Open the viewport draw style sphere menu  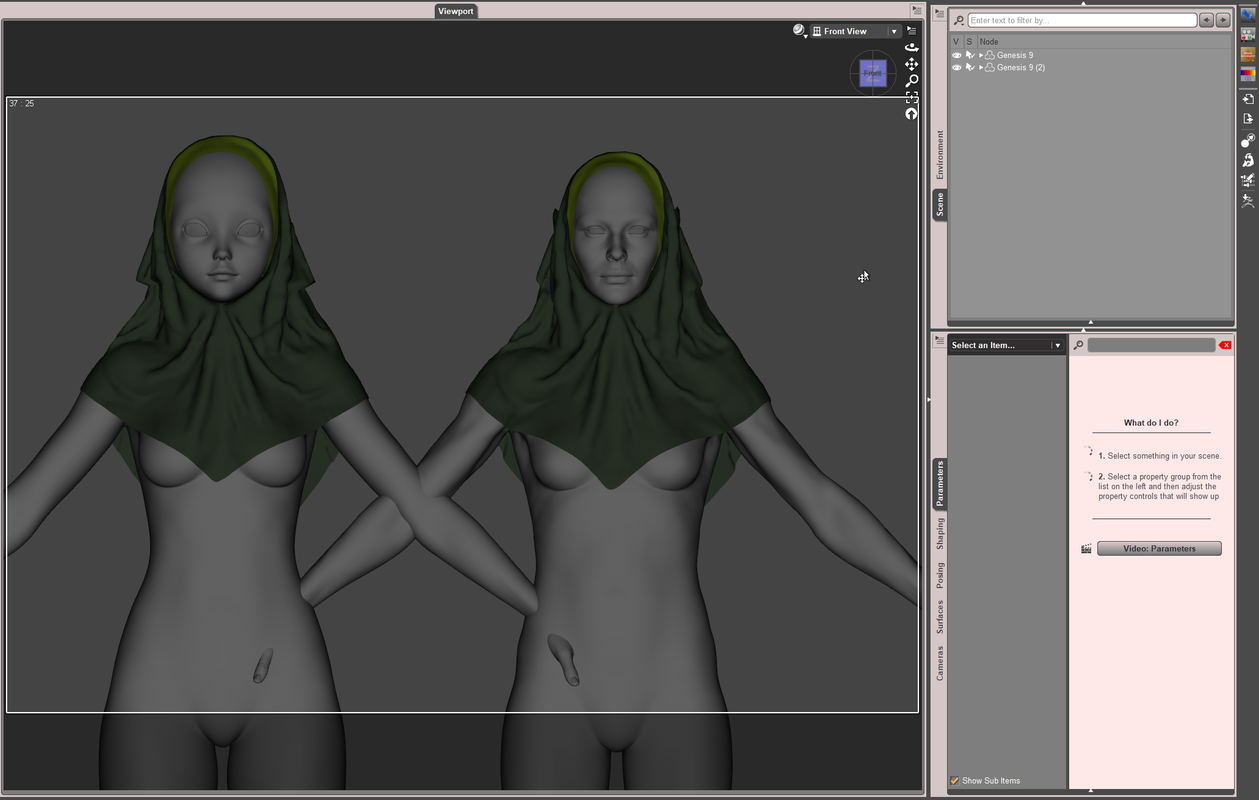coord(799,31)
